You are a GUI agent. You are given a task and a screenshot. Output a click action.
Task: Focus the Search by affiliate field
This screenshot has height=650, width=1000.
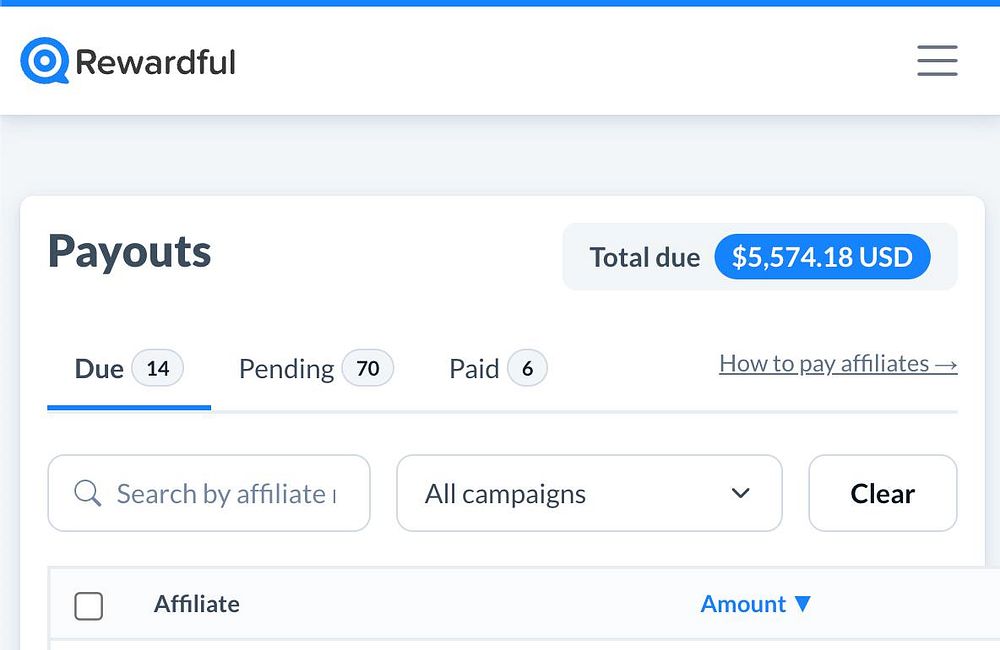coord(225,494)
